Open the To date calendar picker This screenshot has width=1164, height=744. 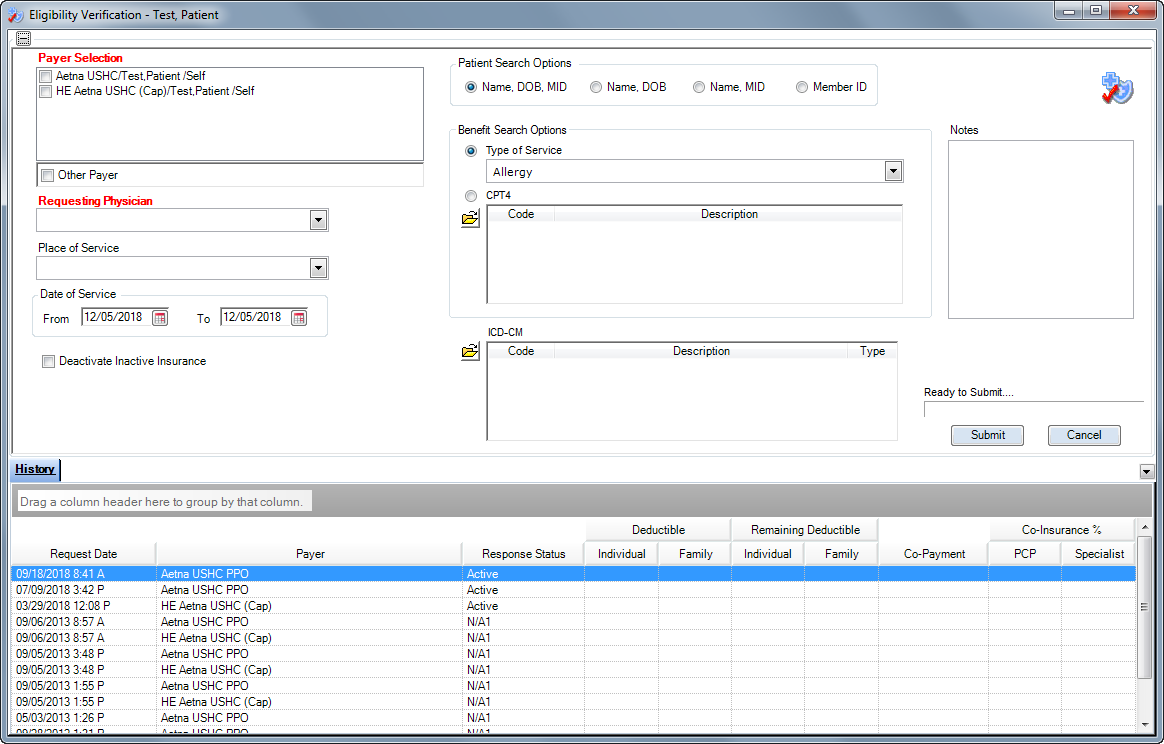[298, 318]
